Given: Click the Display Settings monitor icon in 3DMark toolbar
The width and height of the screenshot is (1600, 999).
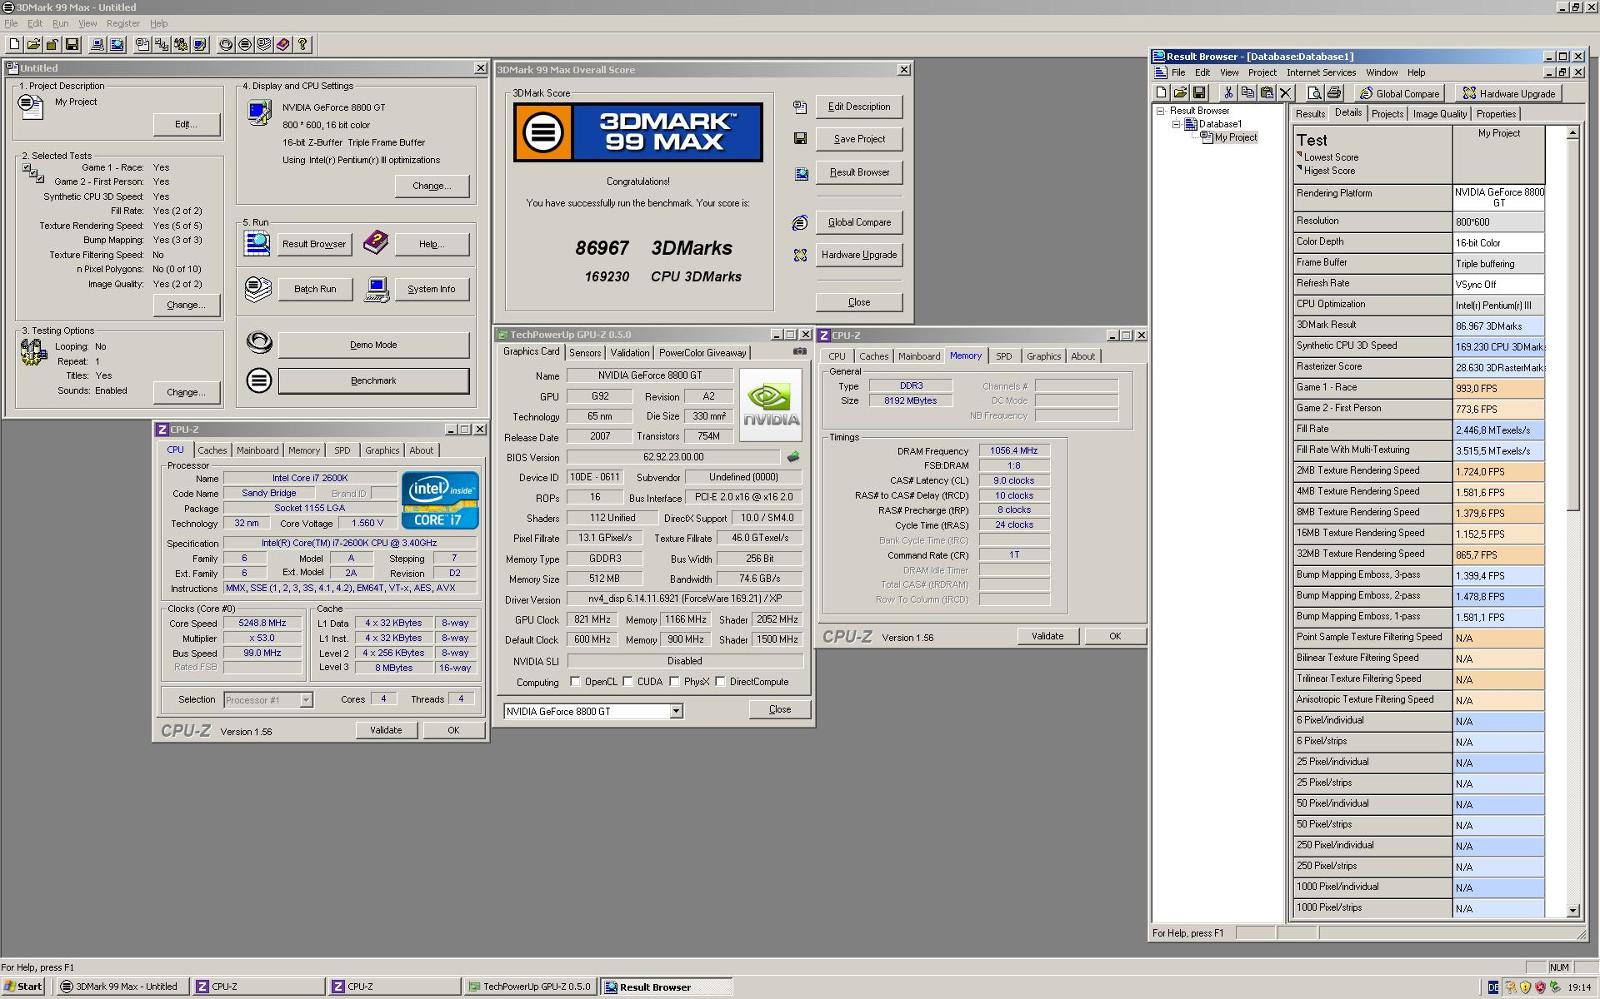Looking at the screenshot, I should pyautogui.click(x=200, y=44).
